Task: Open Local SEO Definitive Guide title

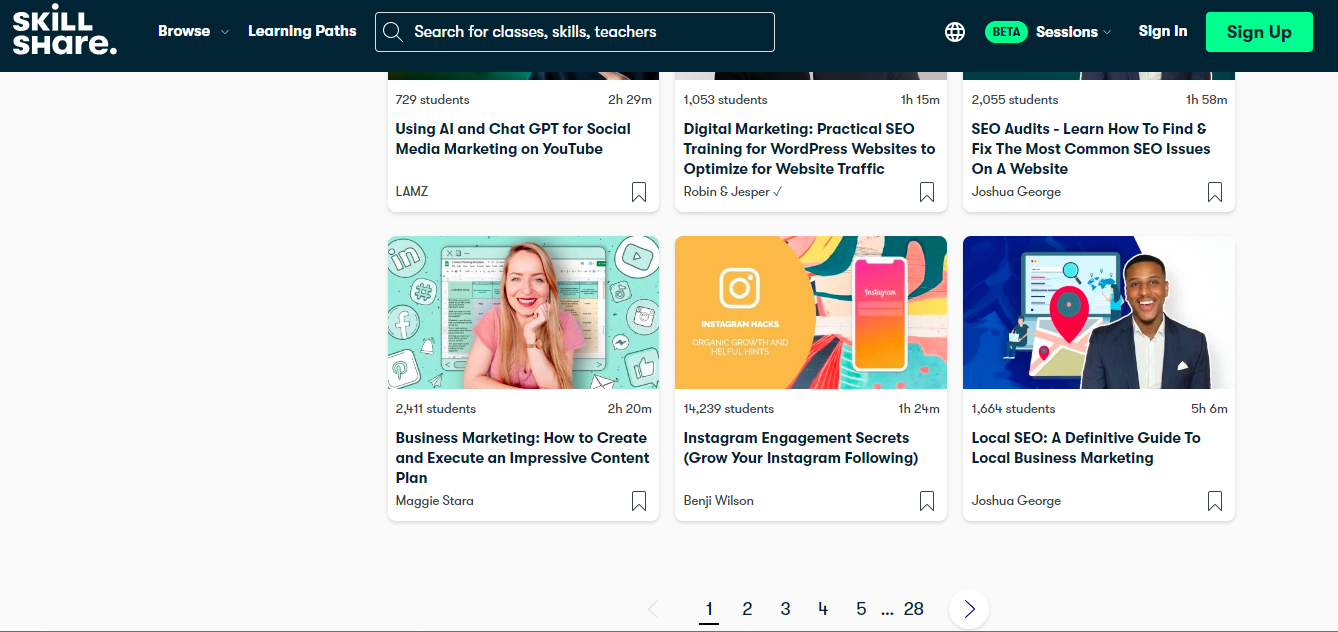Action: pos(1086,448)
